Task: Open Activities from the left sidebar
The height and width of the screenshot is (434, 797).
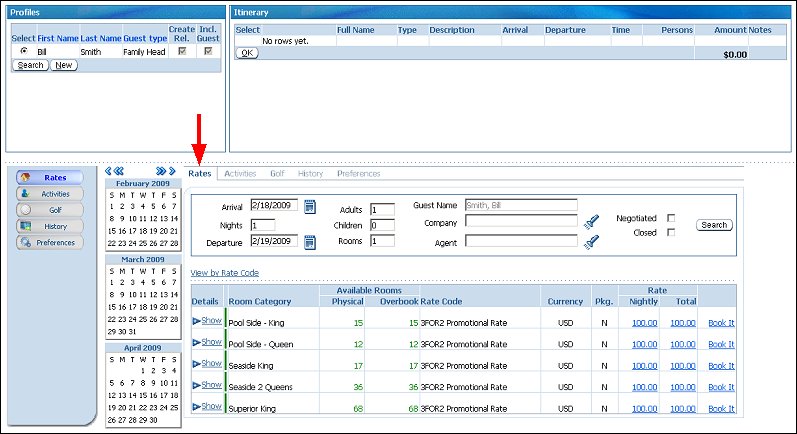Action: click(x=50, y=194)
